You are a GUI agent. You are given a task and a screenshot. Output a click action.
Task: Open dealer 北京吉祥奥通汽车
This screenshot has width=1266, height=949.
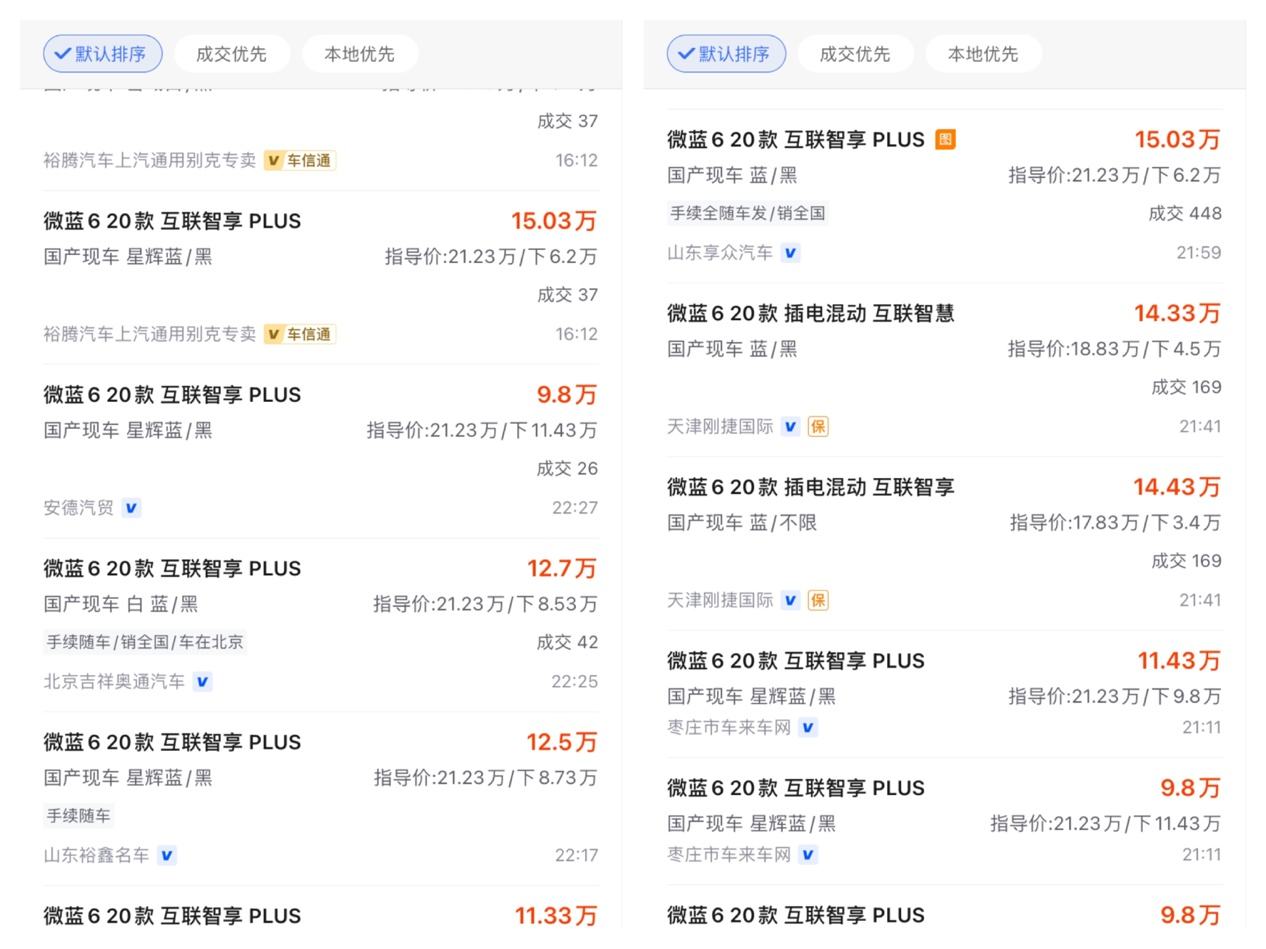114,682
